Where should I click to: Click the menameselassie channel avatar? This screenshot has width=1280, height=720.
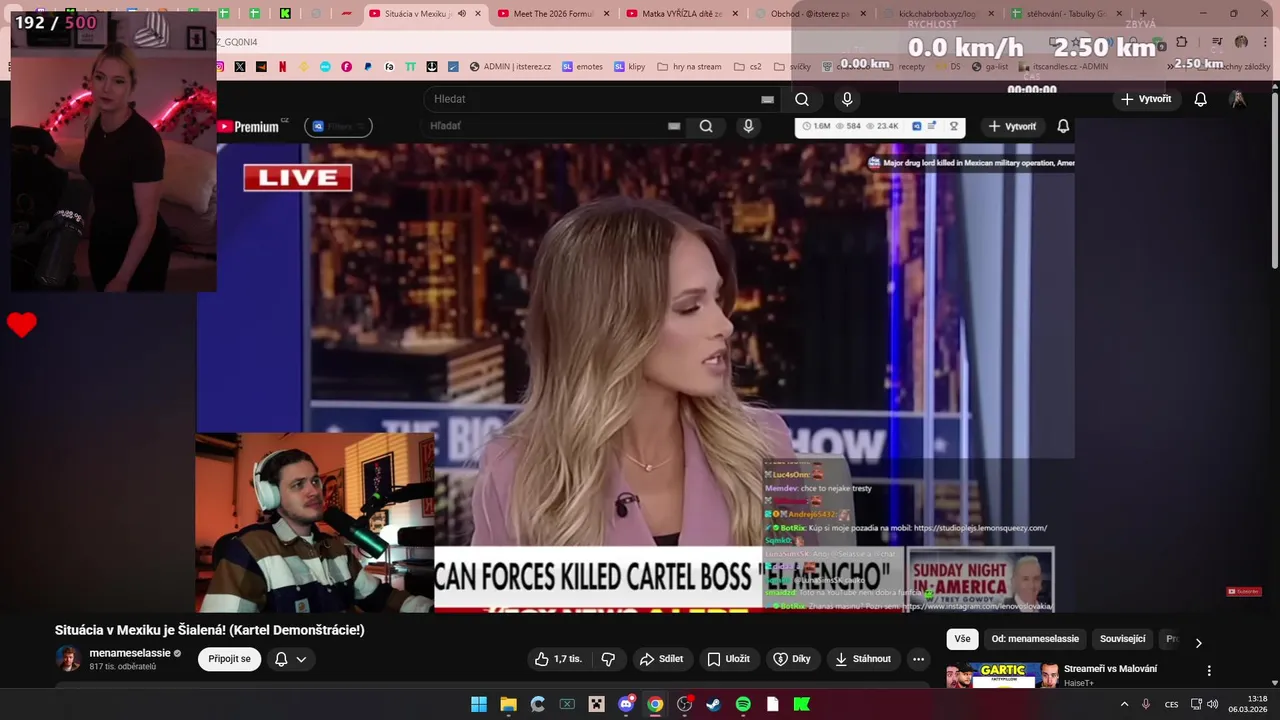68,659
